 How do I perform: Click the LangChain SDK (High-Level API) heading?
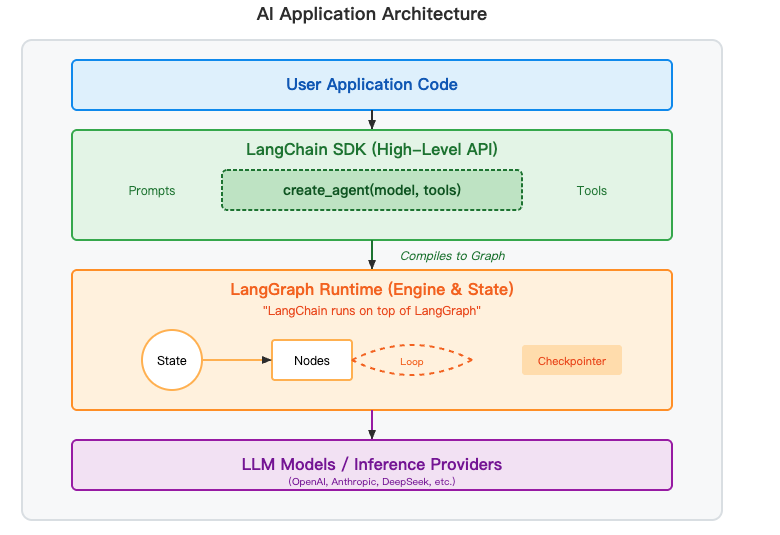pos(372,149)
